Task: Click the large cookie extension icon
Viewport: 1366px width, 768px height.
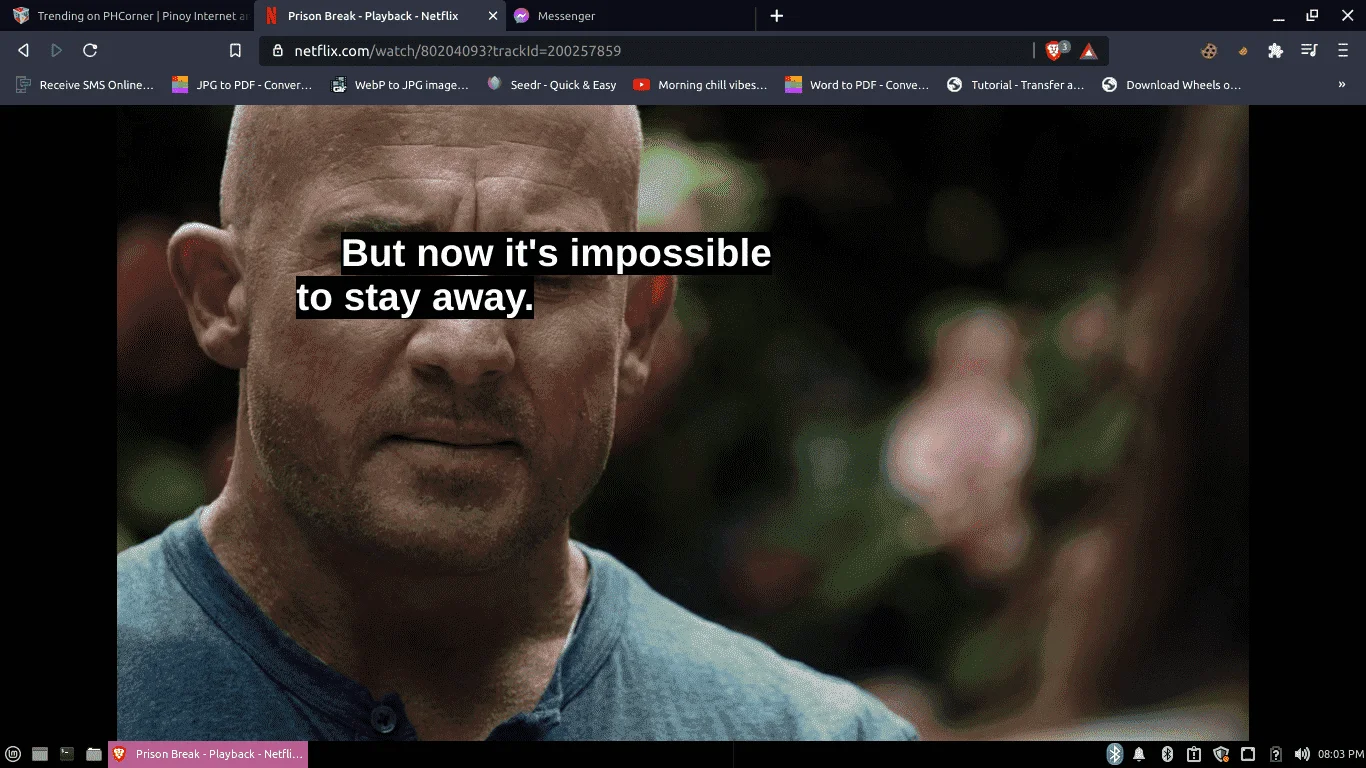Action: (x=1209, y=51)
